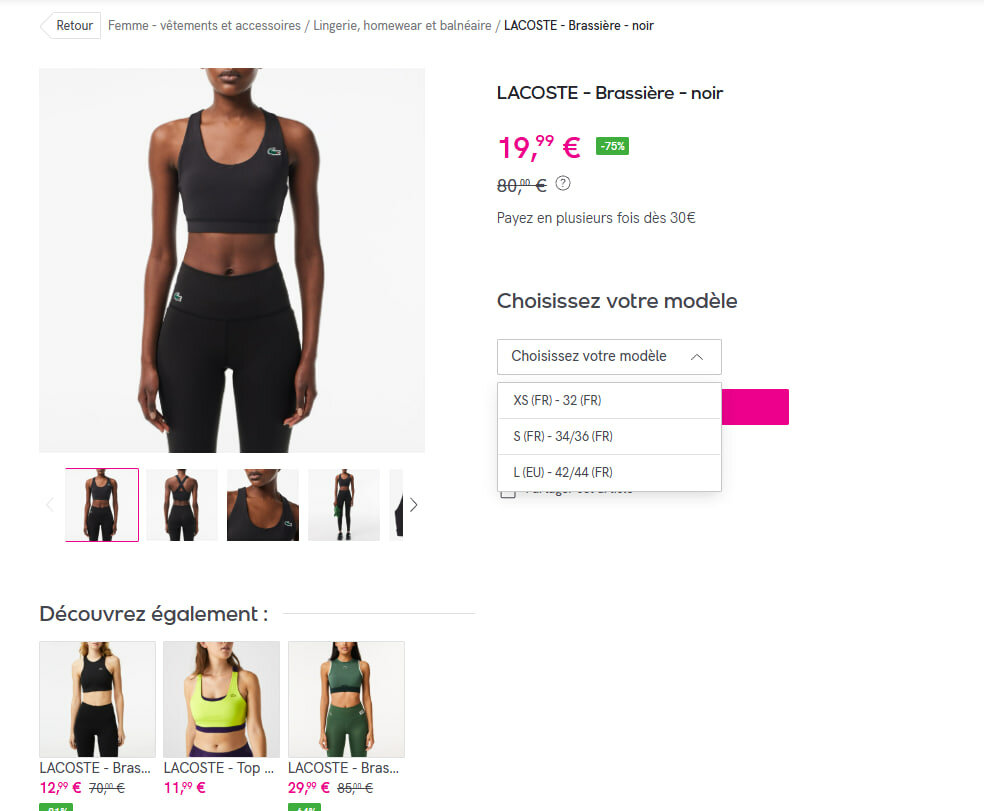The image size is (984, 811).
Task: View the close-up logo thumbnail
Action: [263, 505]
